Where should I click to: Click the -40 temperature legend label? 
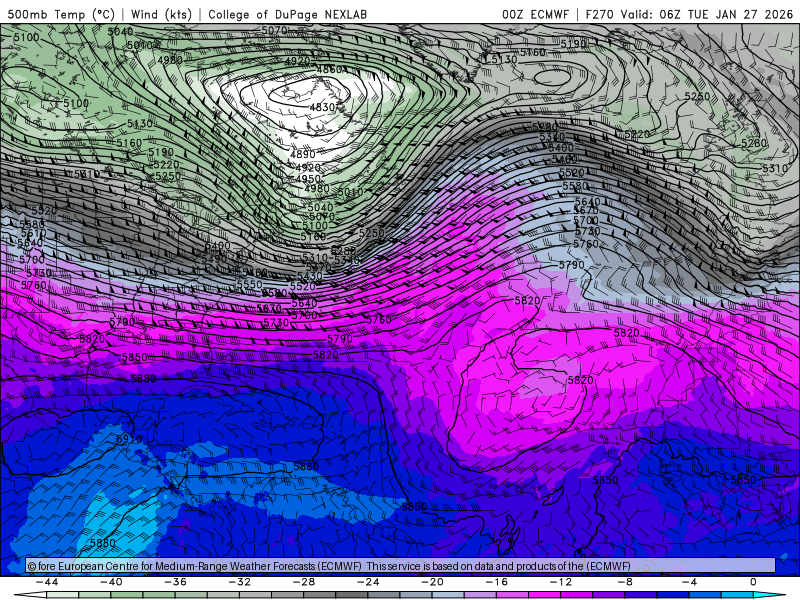point(111,582)
